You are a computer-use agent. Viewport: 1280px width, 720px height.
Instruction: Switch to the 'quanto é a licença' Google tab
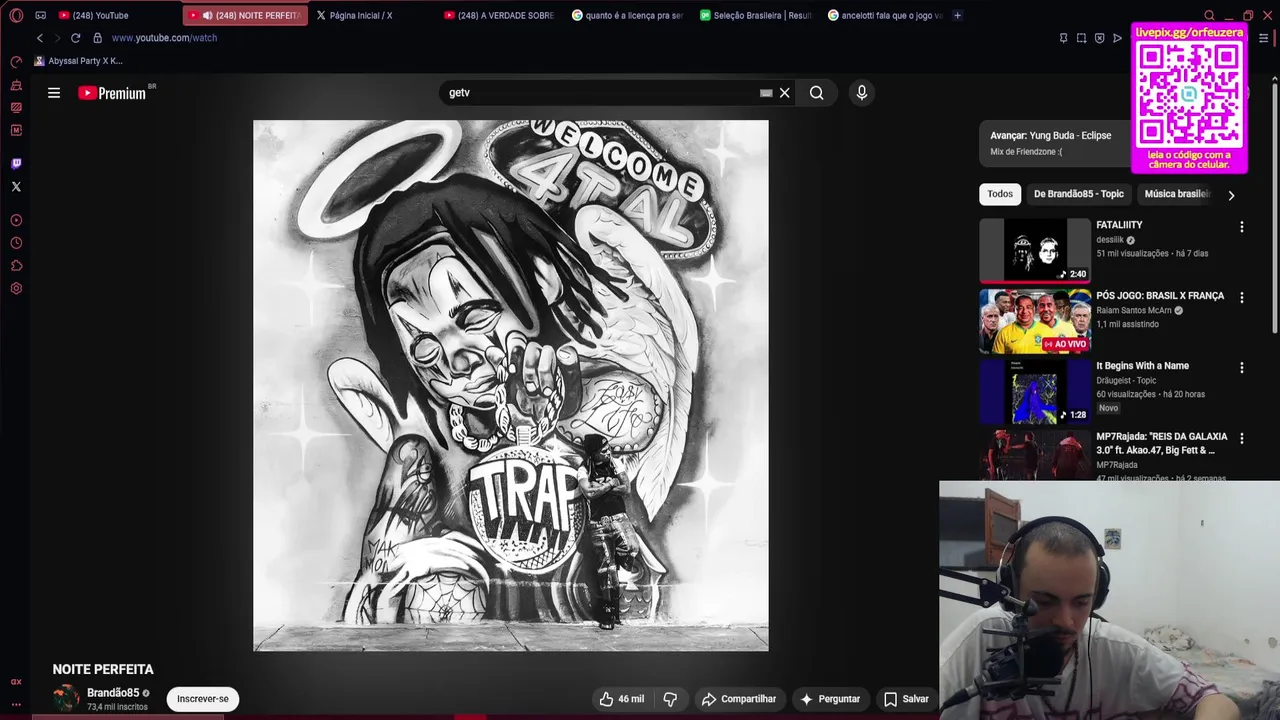point(627,15)
